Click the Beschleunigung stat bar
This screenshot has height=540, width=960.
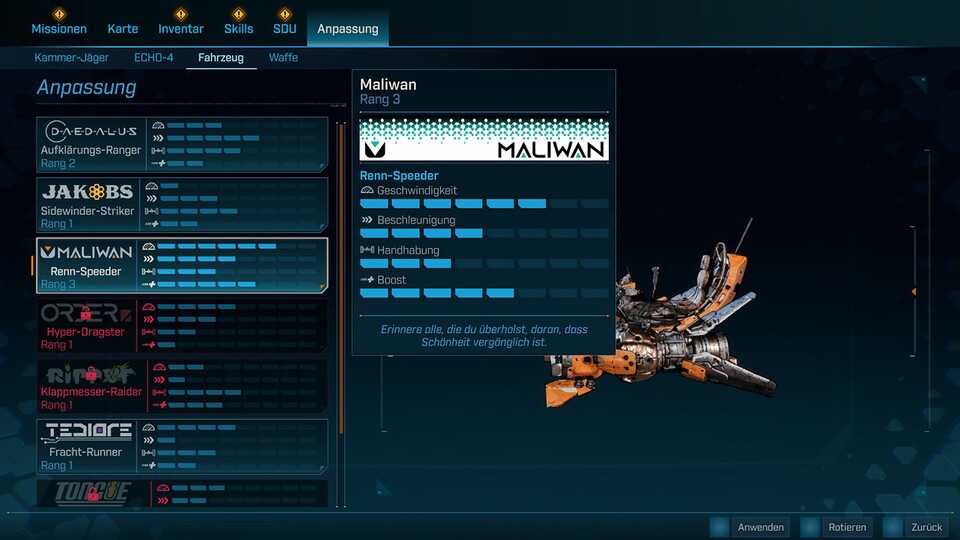click(484, 233)
